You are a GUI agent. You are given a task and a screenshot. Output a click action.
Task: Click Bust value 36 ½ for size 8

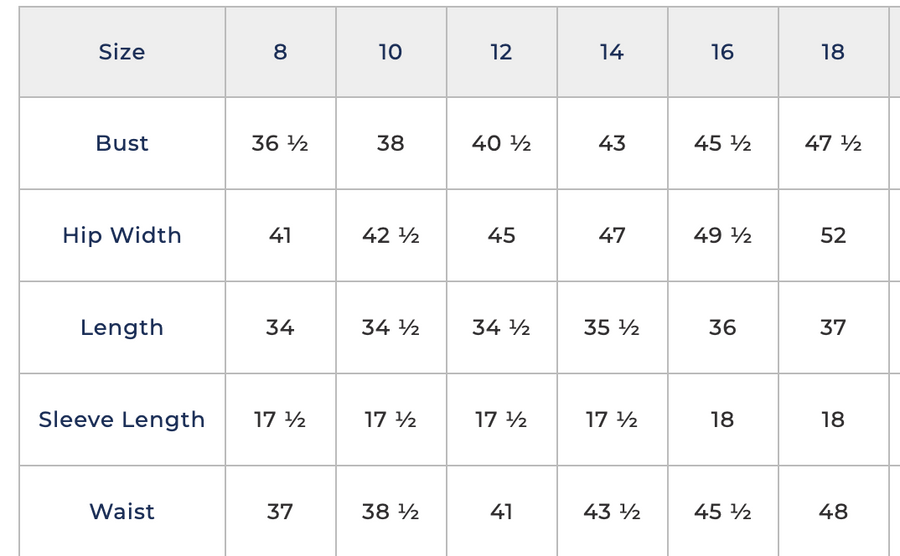pos(280,143)
